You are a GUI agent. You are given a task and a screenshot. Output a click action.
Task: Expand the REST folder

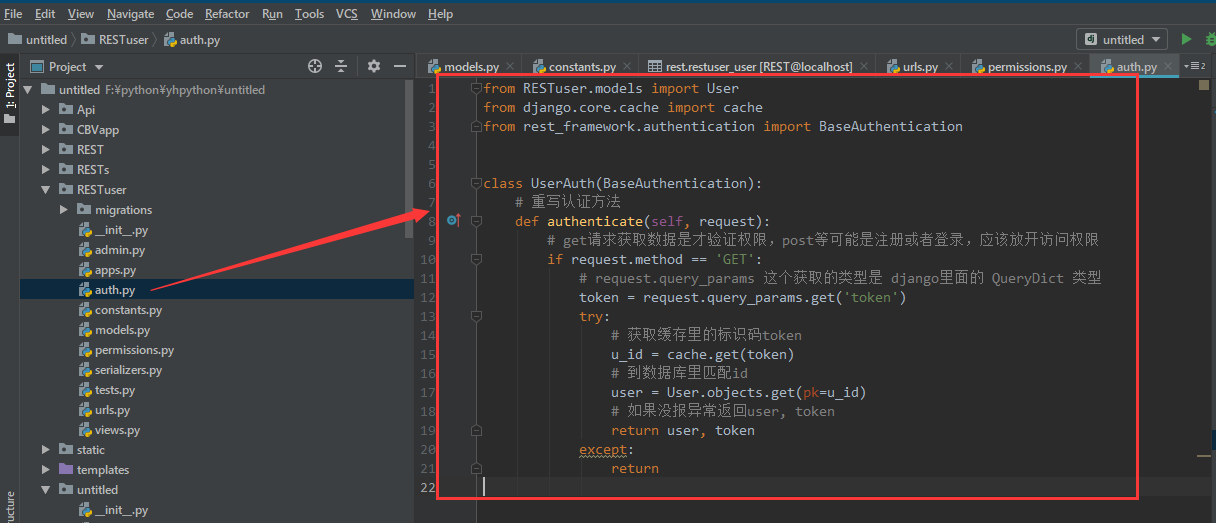click(x=46, y=150)
